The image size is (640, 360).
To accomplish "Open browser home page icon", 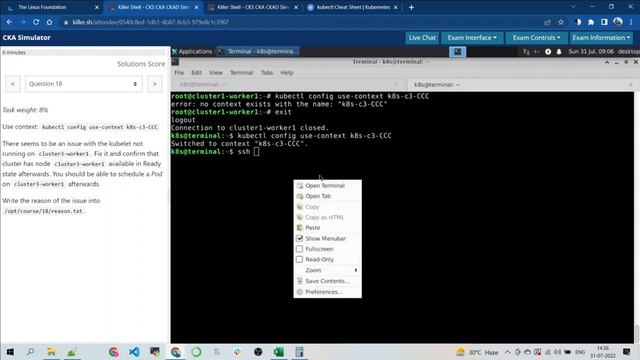I will [49, 22].
